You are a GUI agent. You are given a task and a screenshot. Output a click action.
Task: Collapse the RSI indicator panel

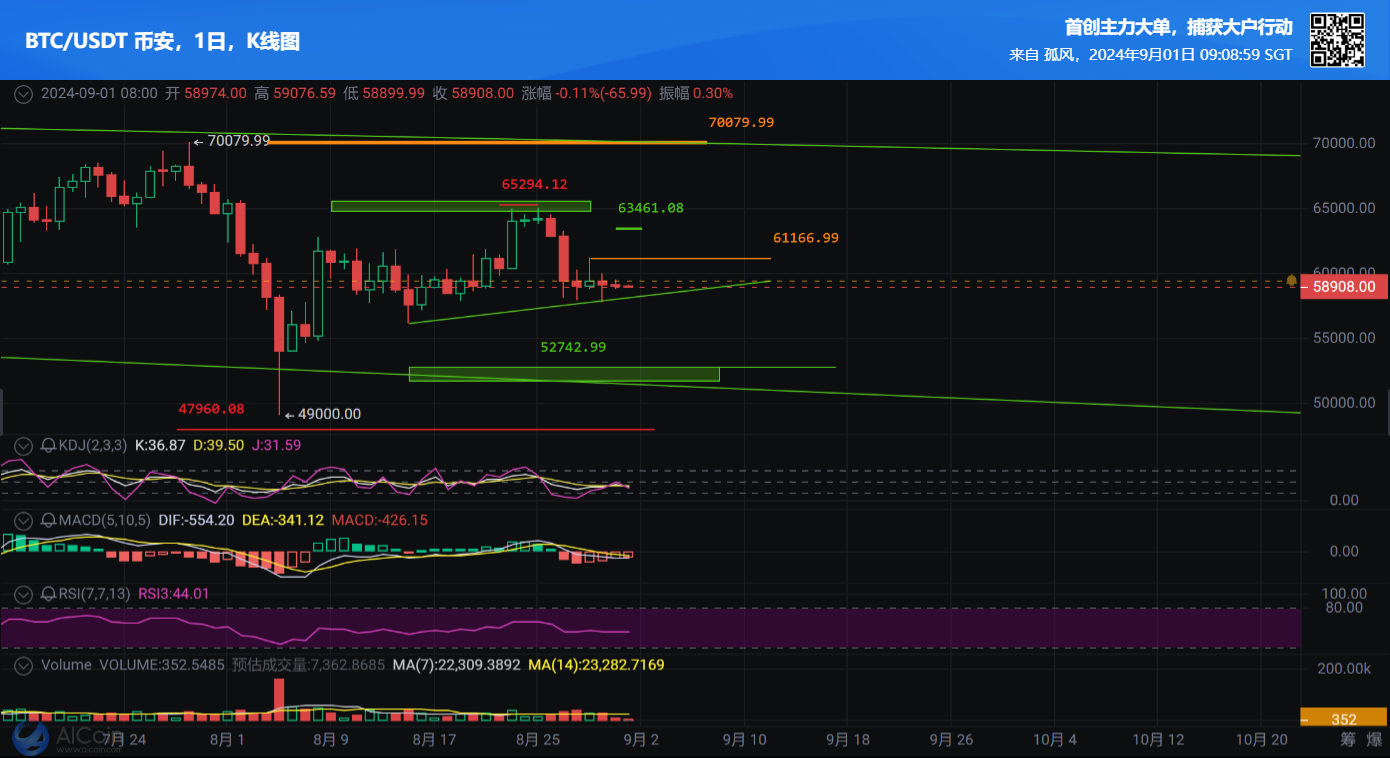pos(23,593)
